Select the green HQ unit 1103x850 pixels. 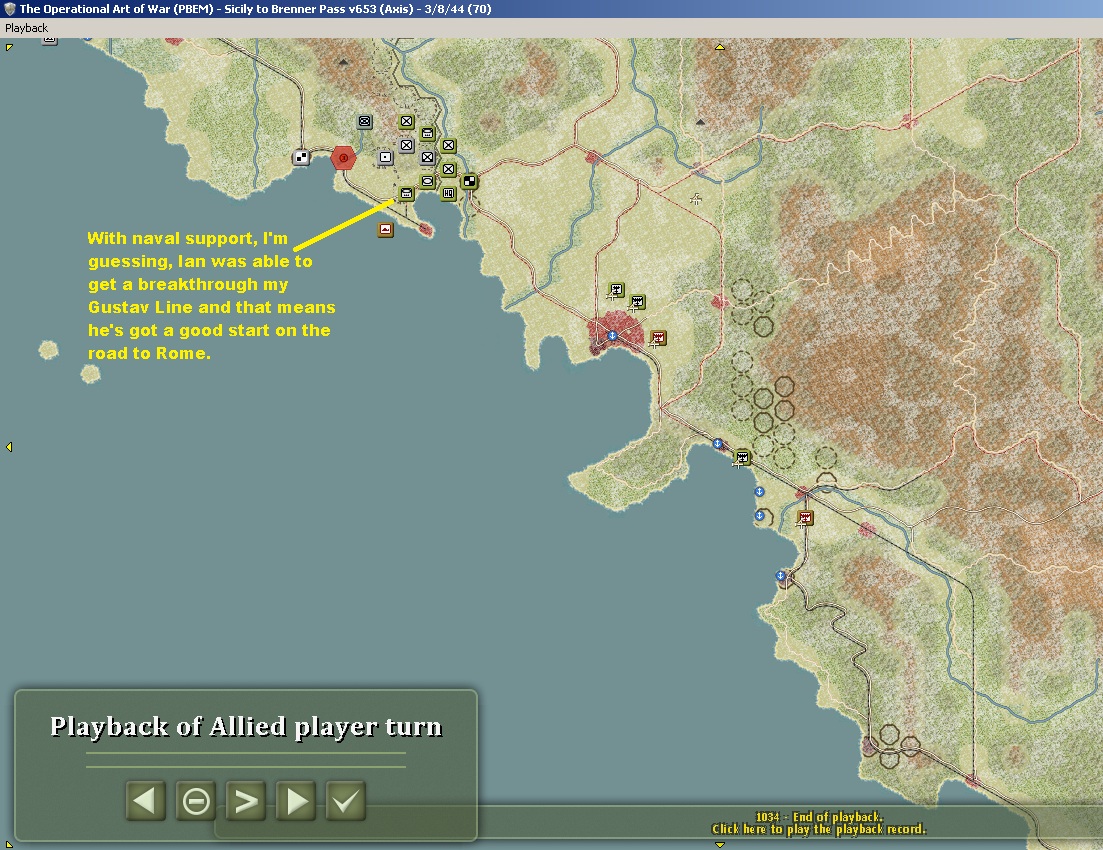448,194
